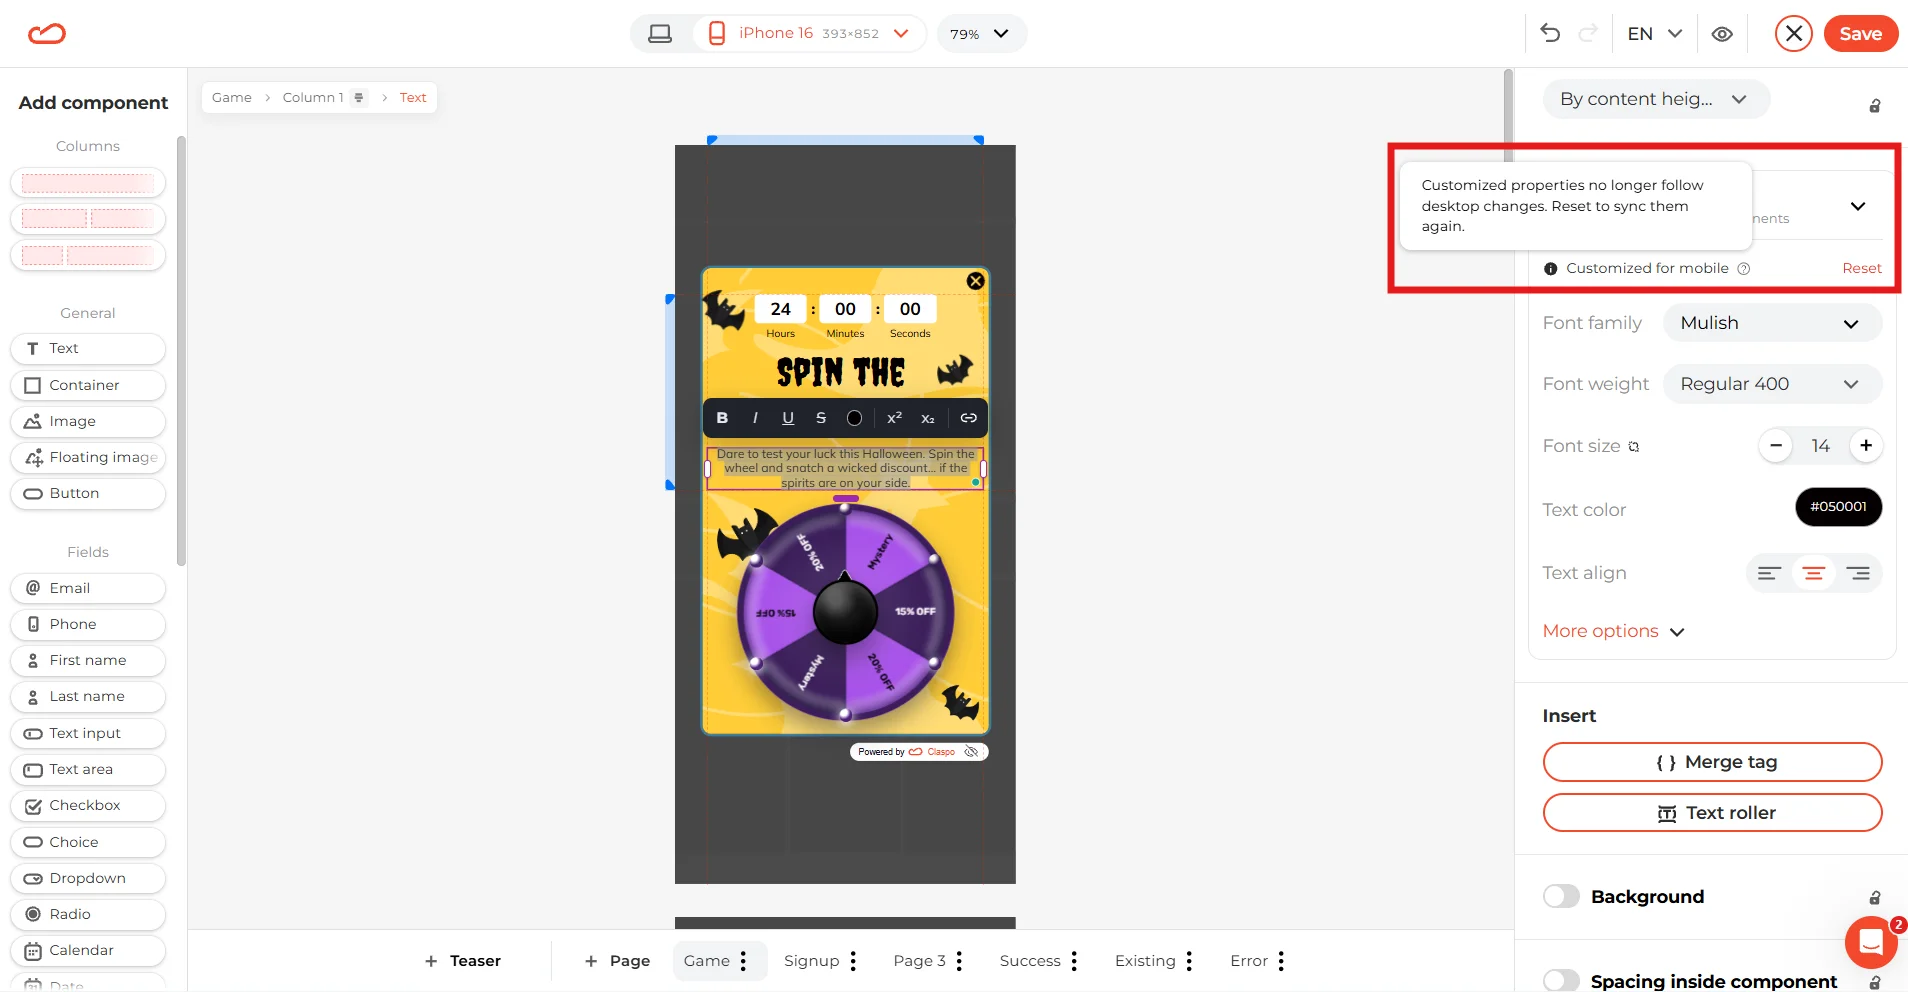The height and width of the screenshot is (992, 1908).
Task: Align text to the right
Action: (1858, 573)
